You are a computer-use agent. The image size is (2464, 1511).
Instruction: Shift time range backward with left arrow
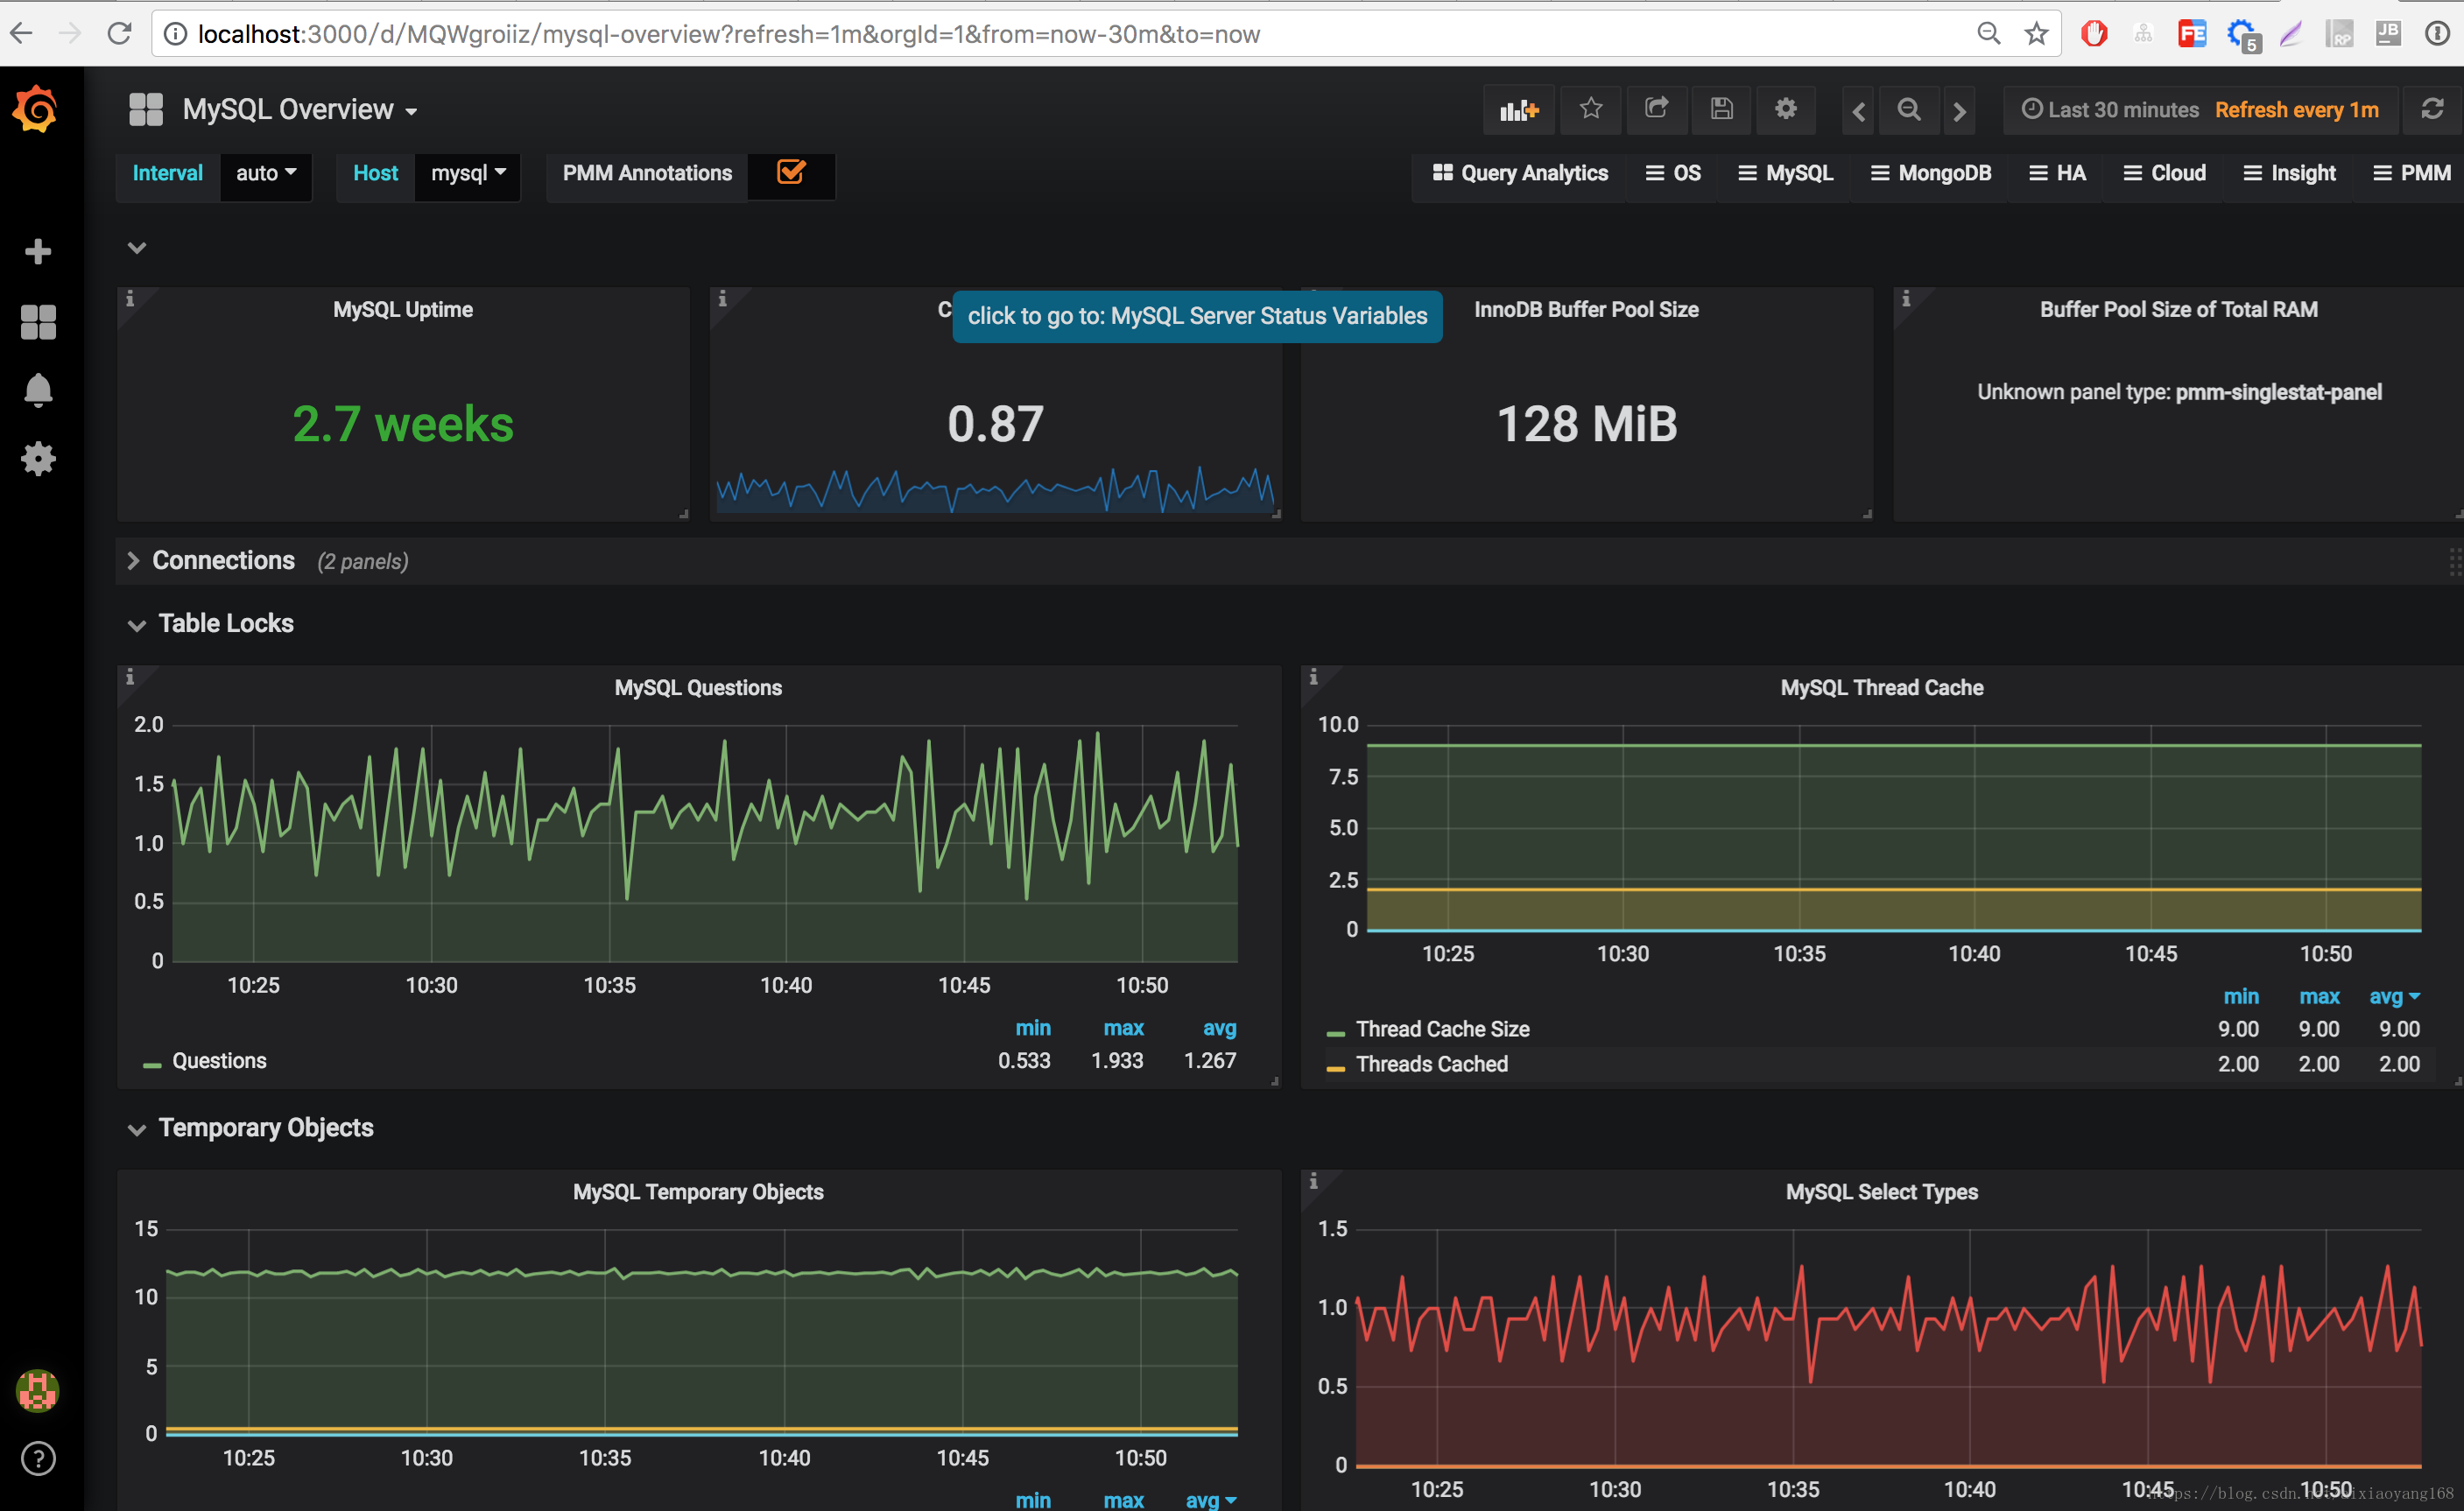point(1859,110)
